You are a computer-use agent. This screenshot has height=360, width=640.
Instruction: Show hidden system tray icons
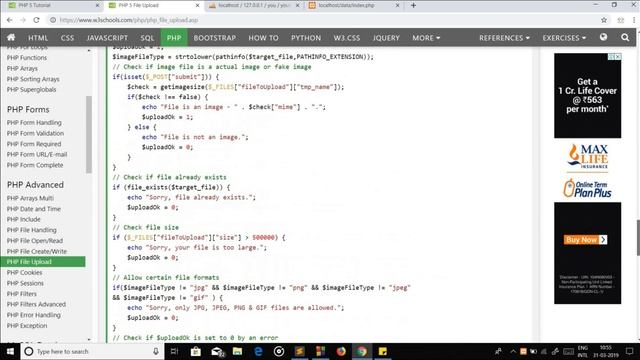[513, 351]
